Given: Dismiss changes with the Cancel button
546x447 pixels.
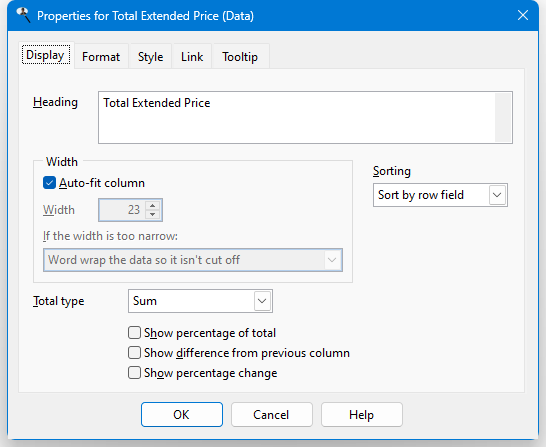Looking at the screenshot, I should click(272, 415).
